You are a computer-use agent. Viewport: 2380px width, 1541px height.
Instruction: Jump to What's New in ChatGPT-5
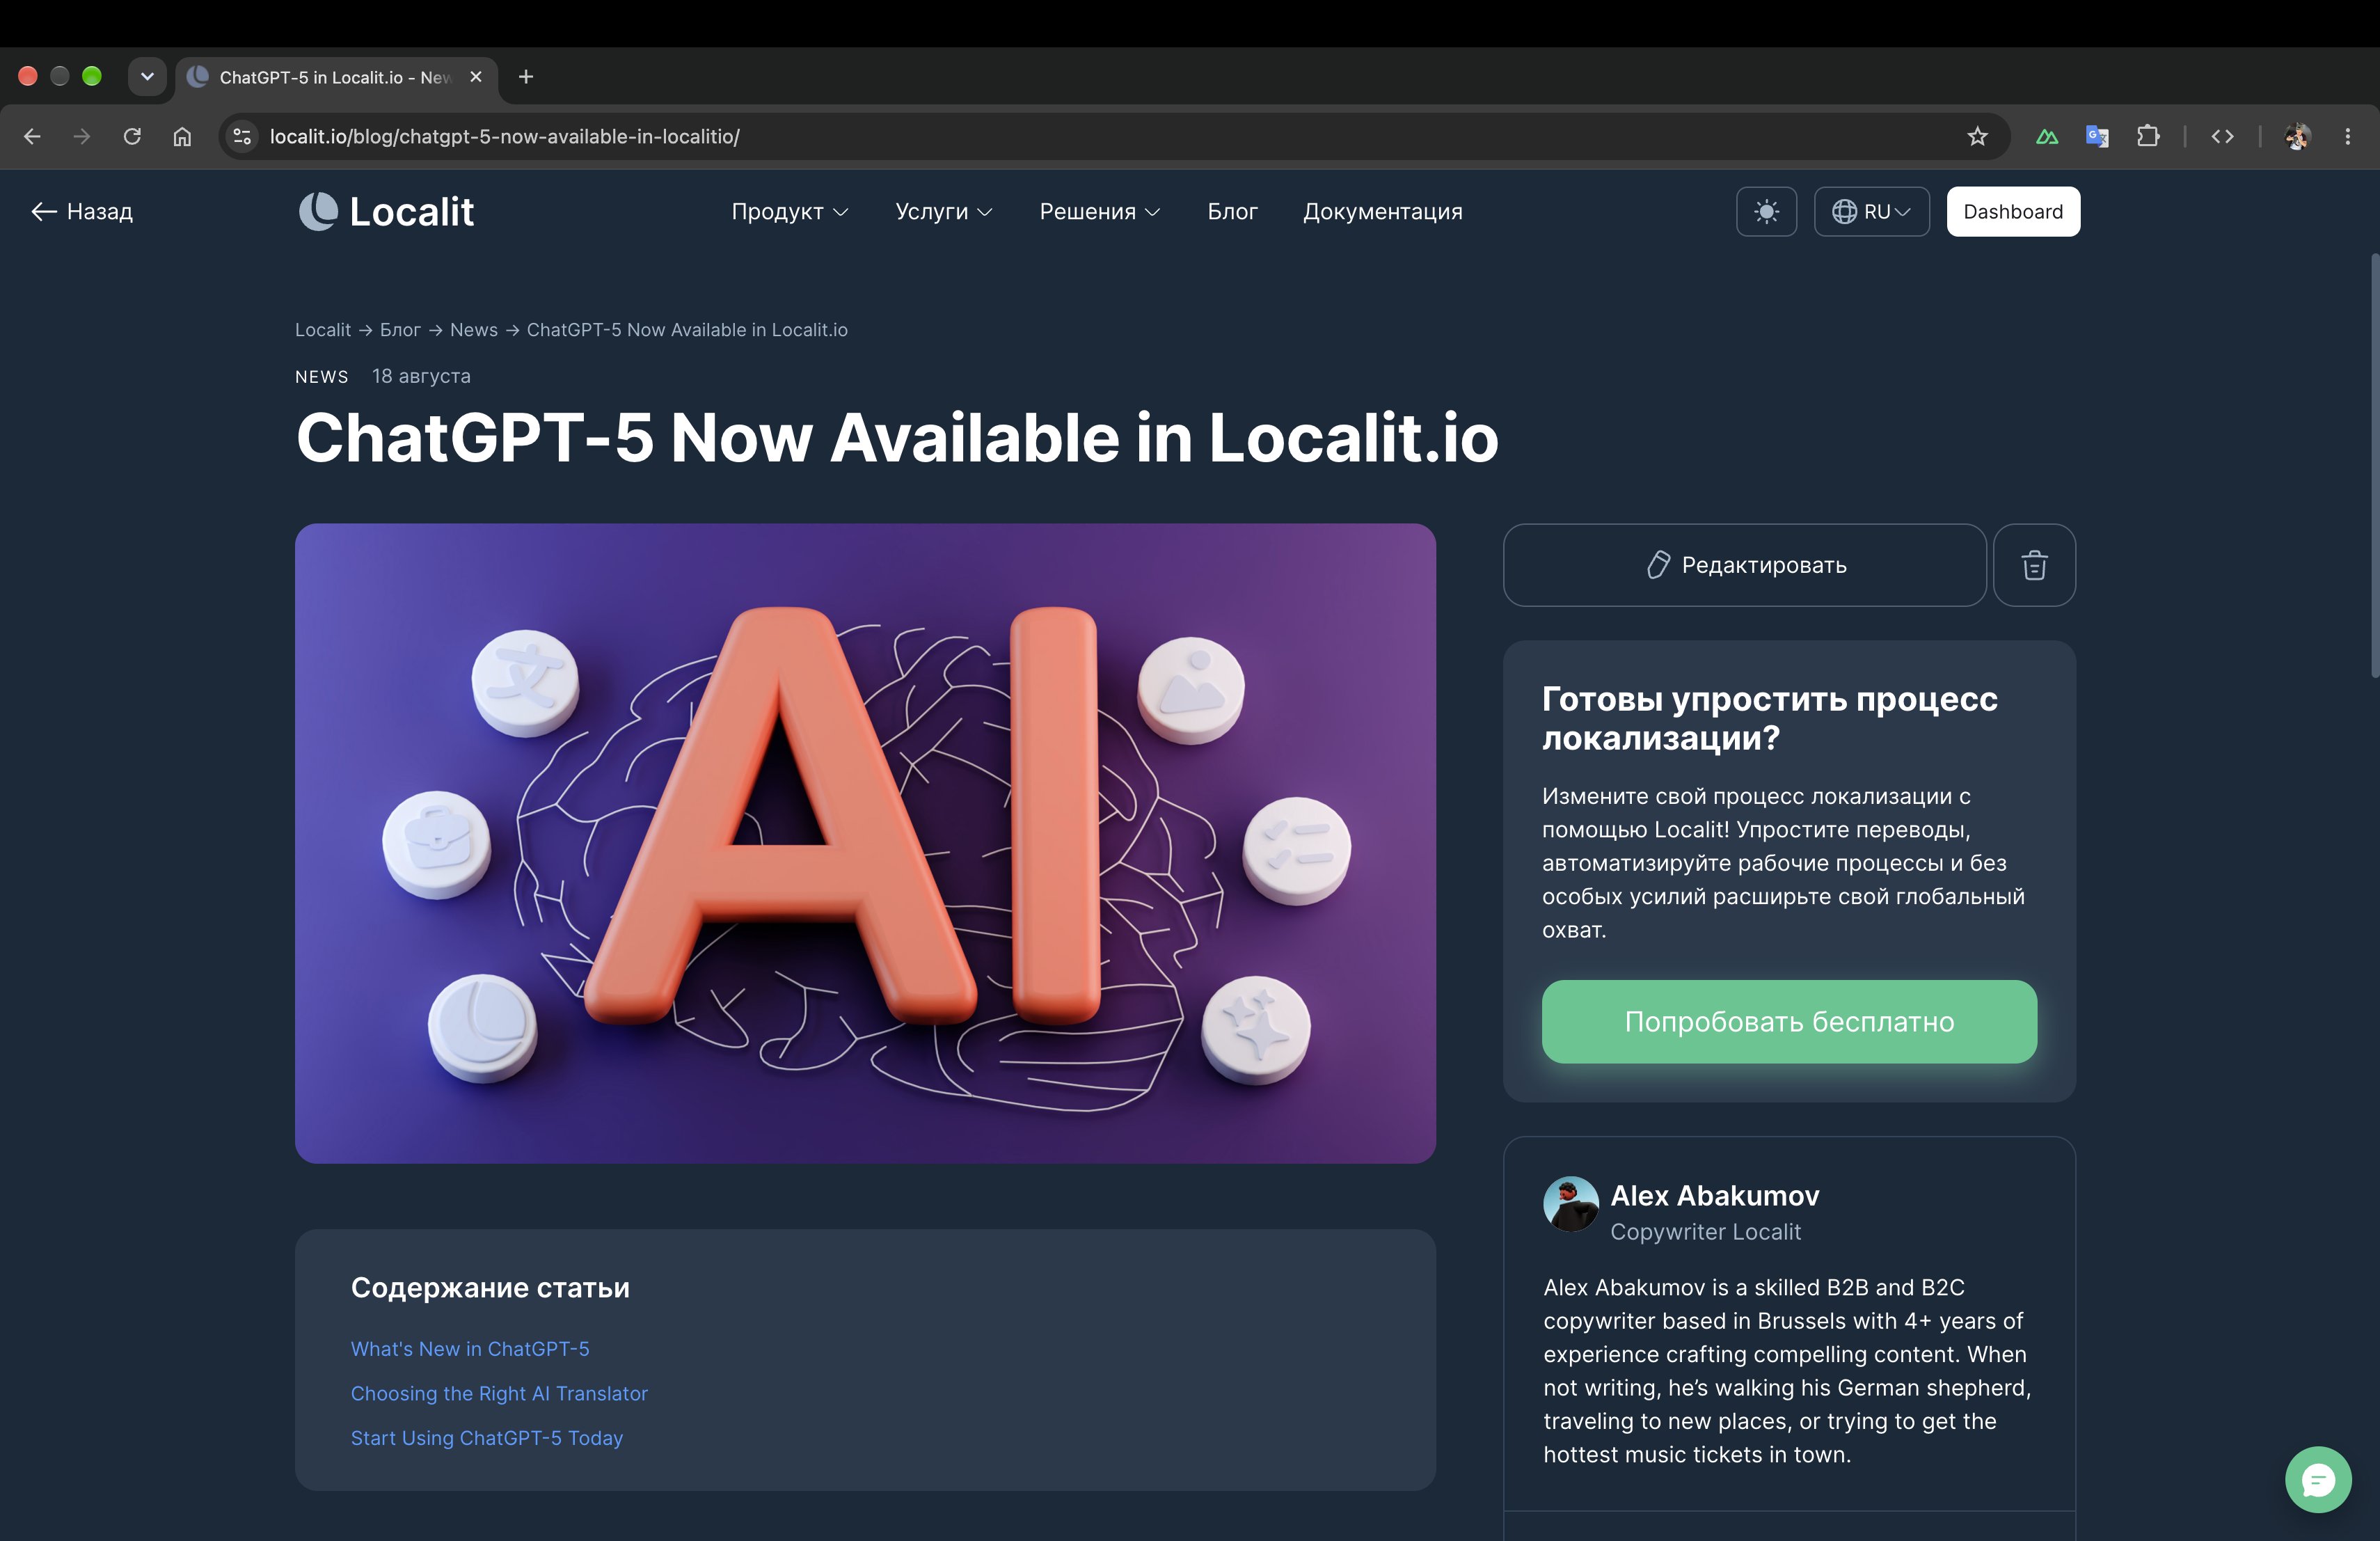tap(470, 1349)
